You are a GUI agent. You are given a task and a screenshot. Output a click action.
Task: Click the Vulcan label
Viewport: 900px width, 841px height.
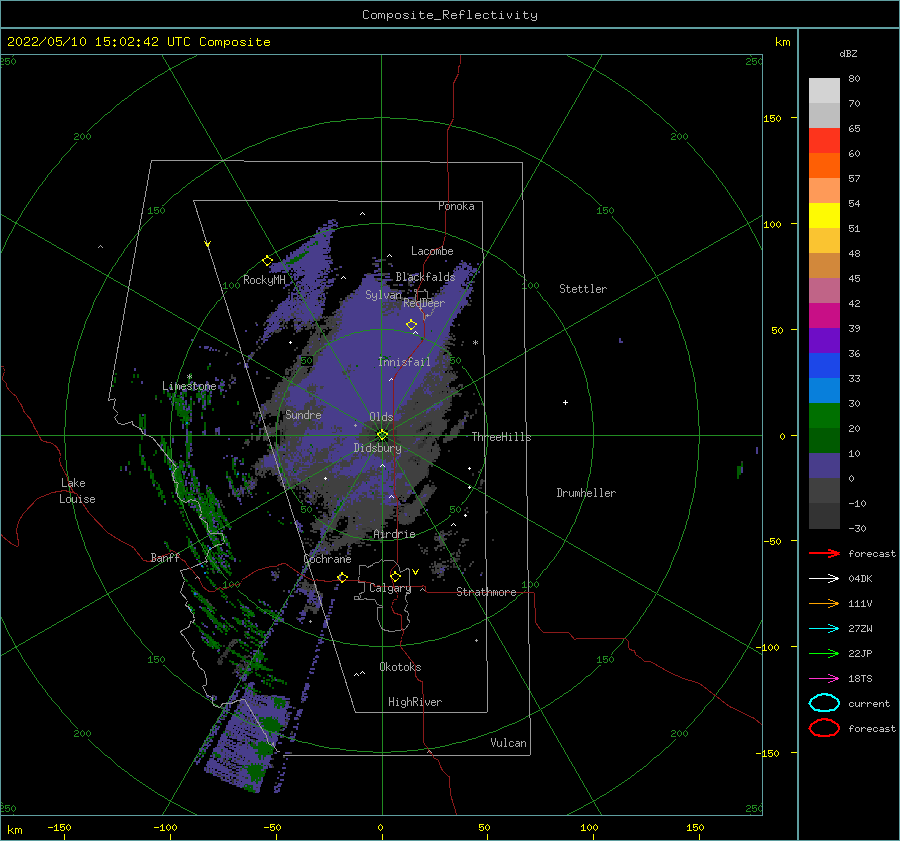tap(509, 743)
